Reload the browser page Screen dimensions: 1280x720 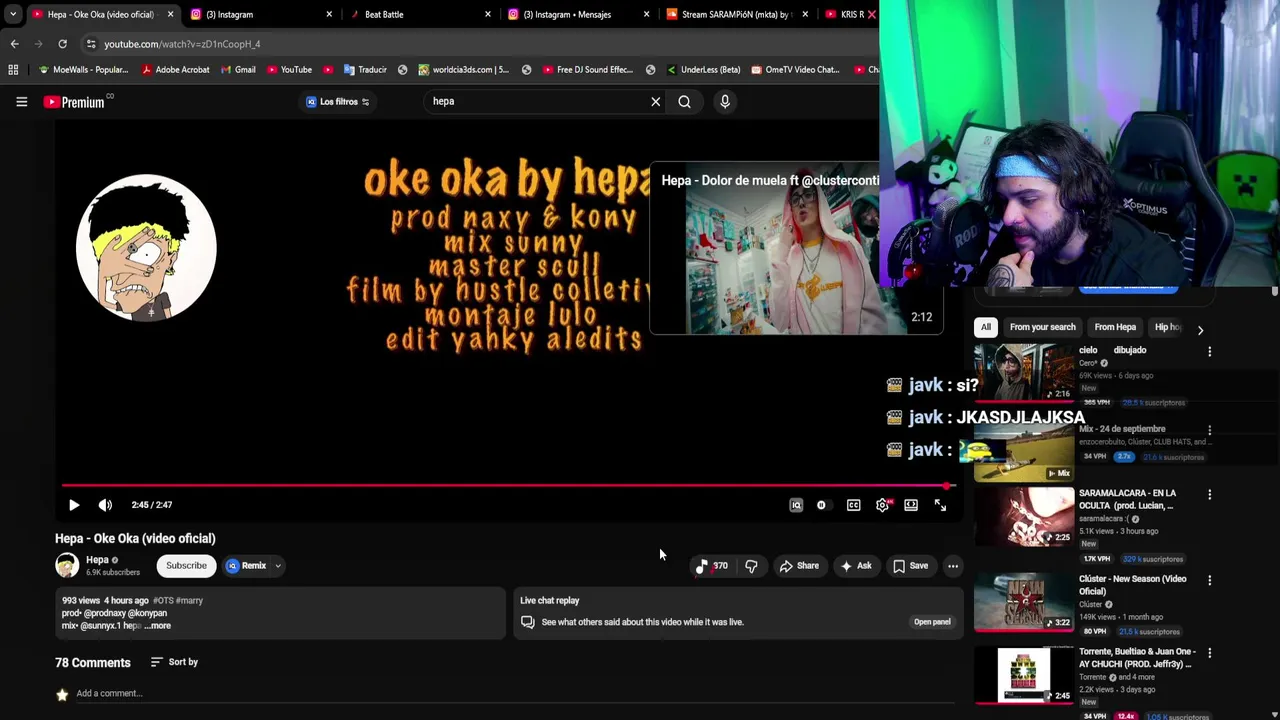62,44
